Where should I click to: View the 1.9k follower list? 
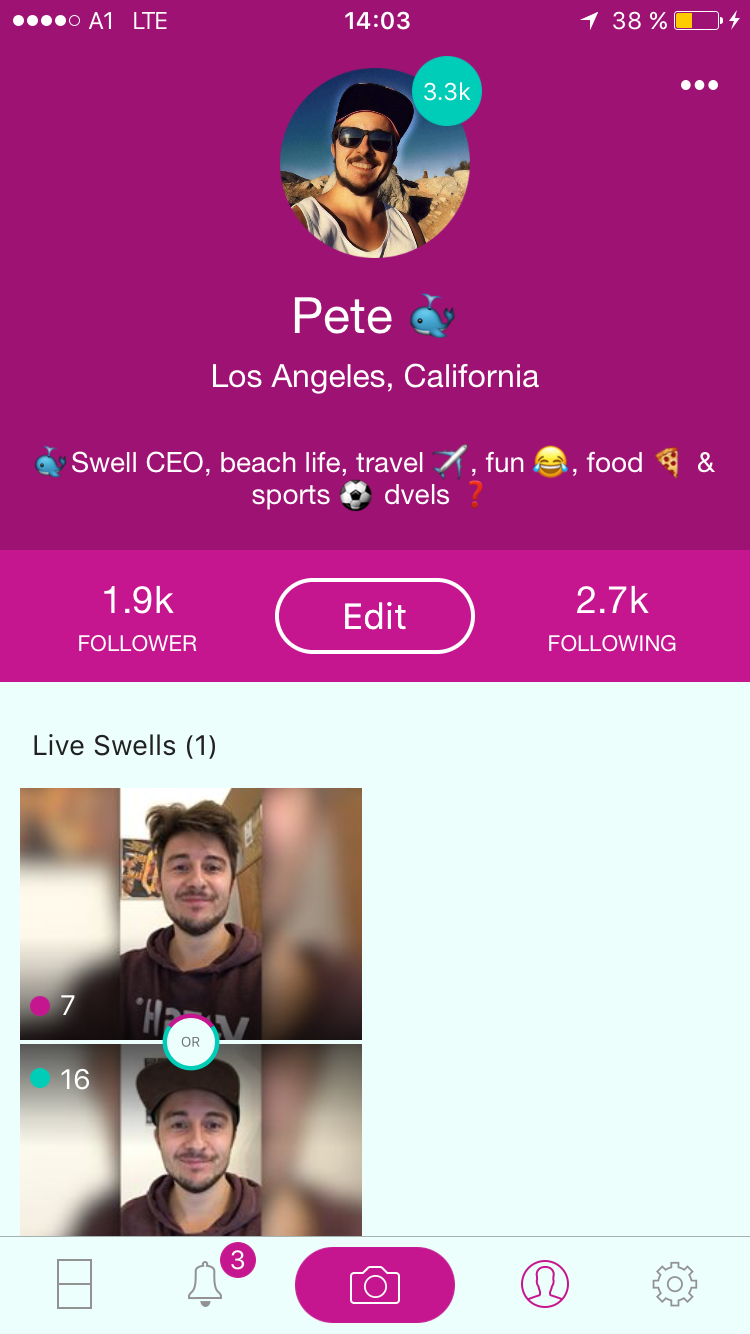tap(138, 617)
